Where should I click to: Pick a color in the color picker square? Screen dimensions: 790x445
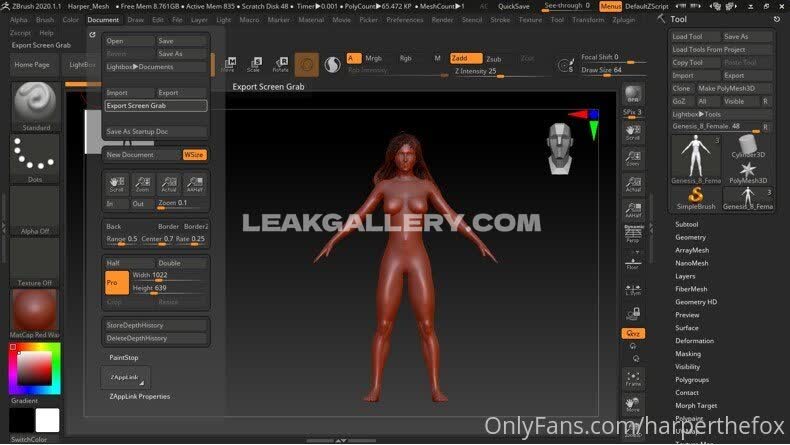pos(35,368)
